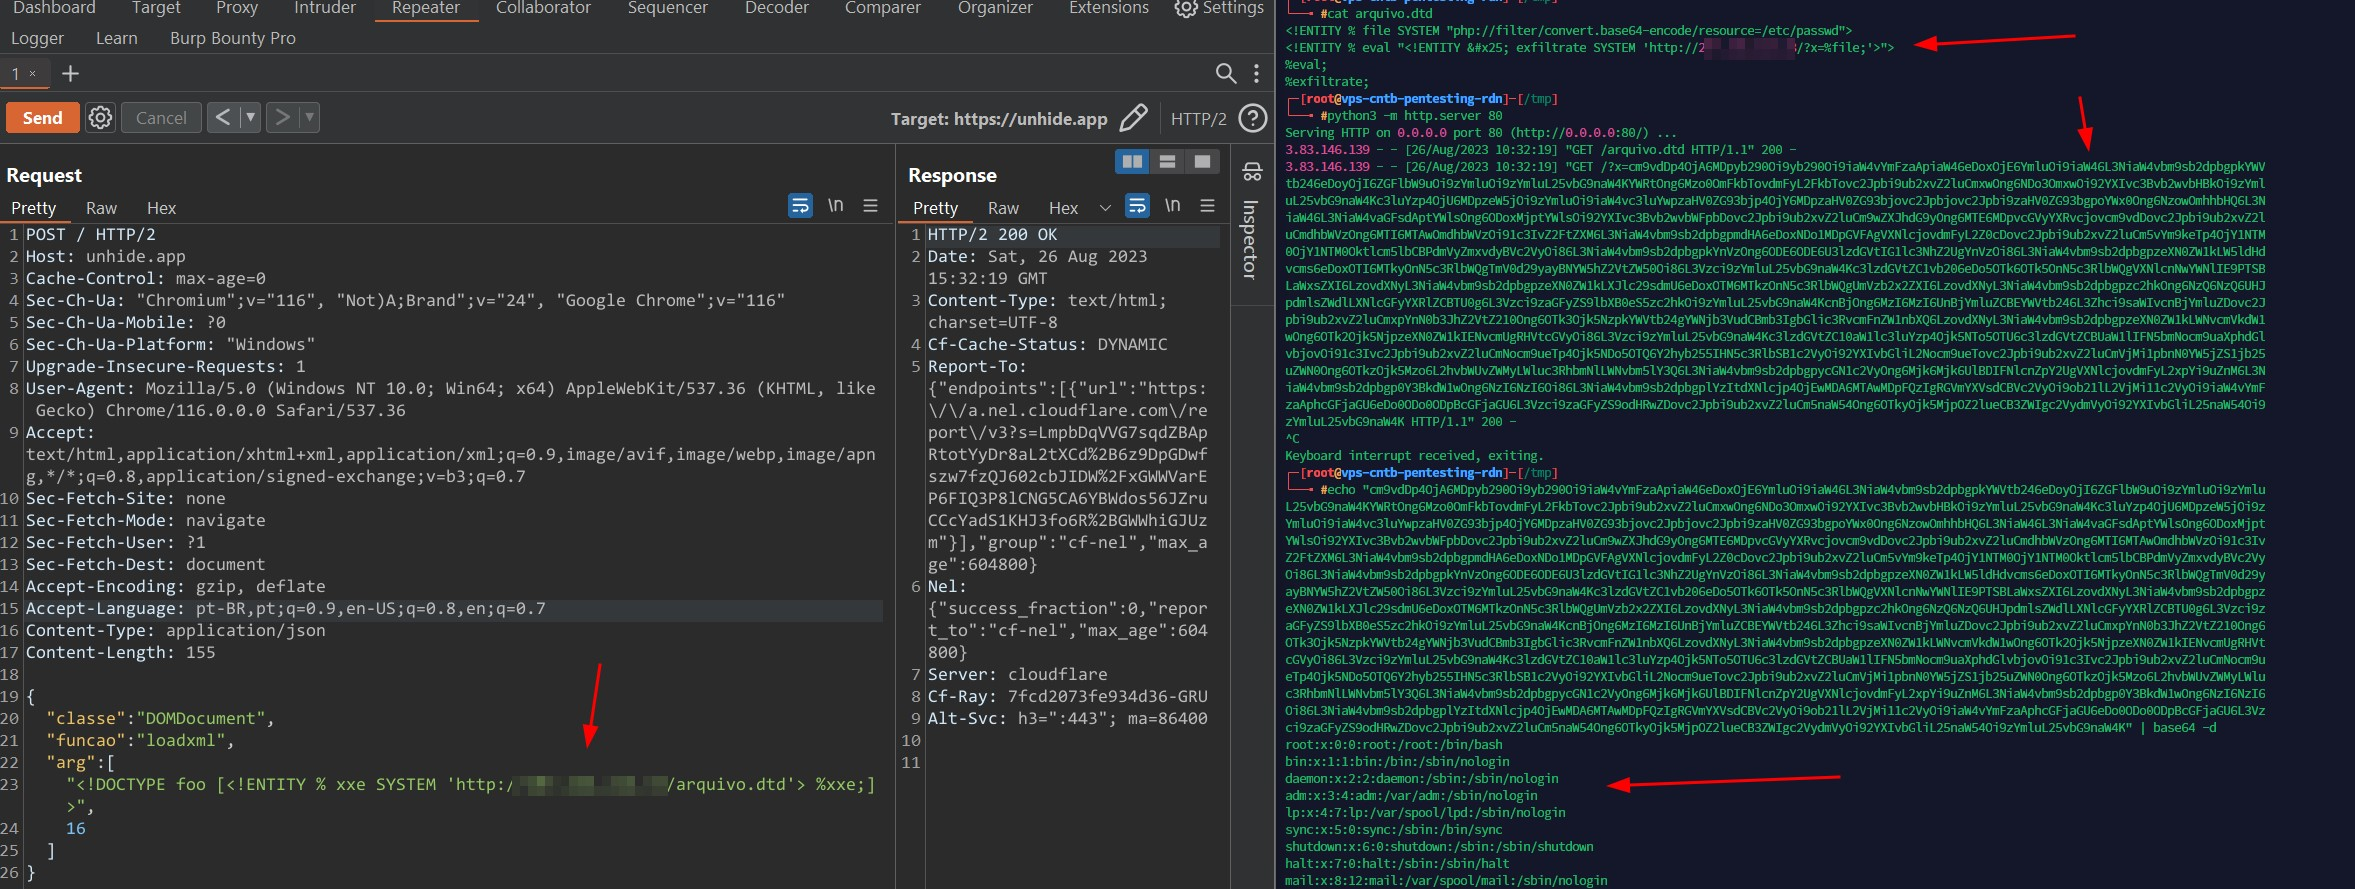
Task: Open the Logger tab
Action: (x=37, y=38)
